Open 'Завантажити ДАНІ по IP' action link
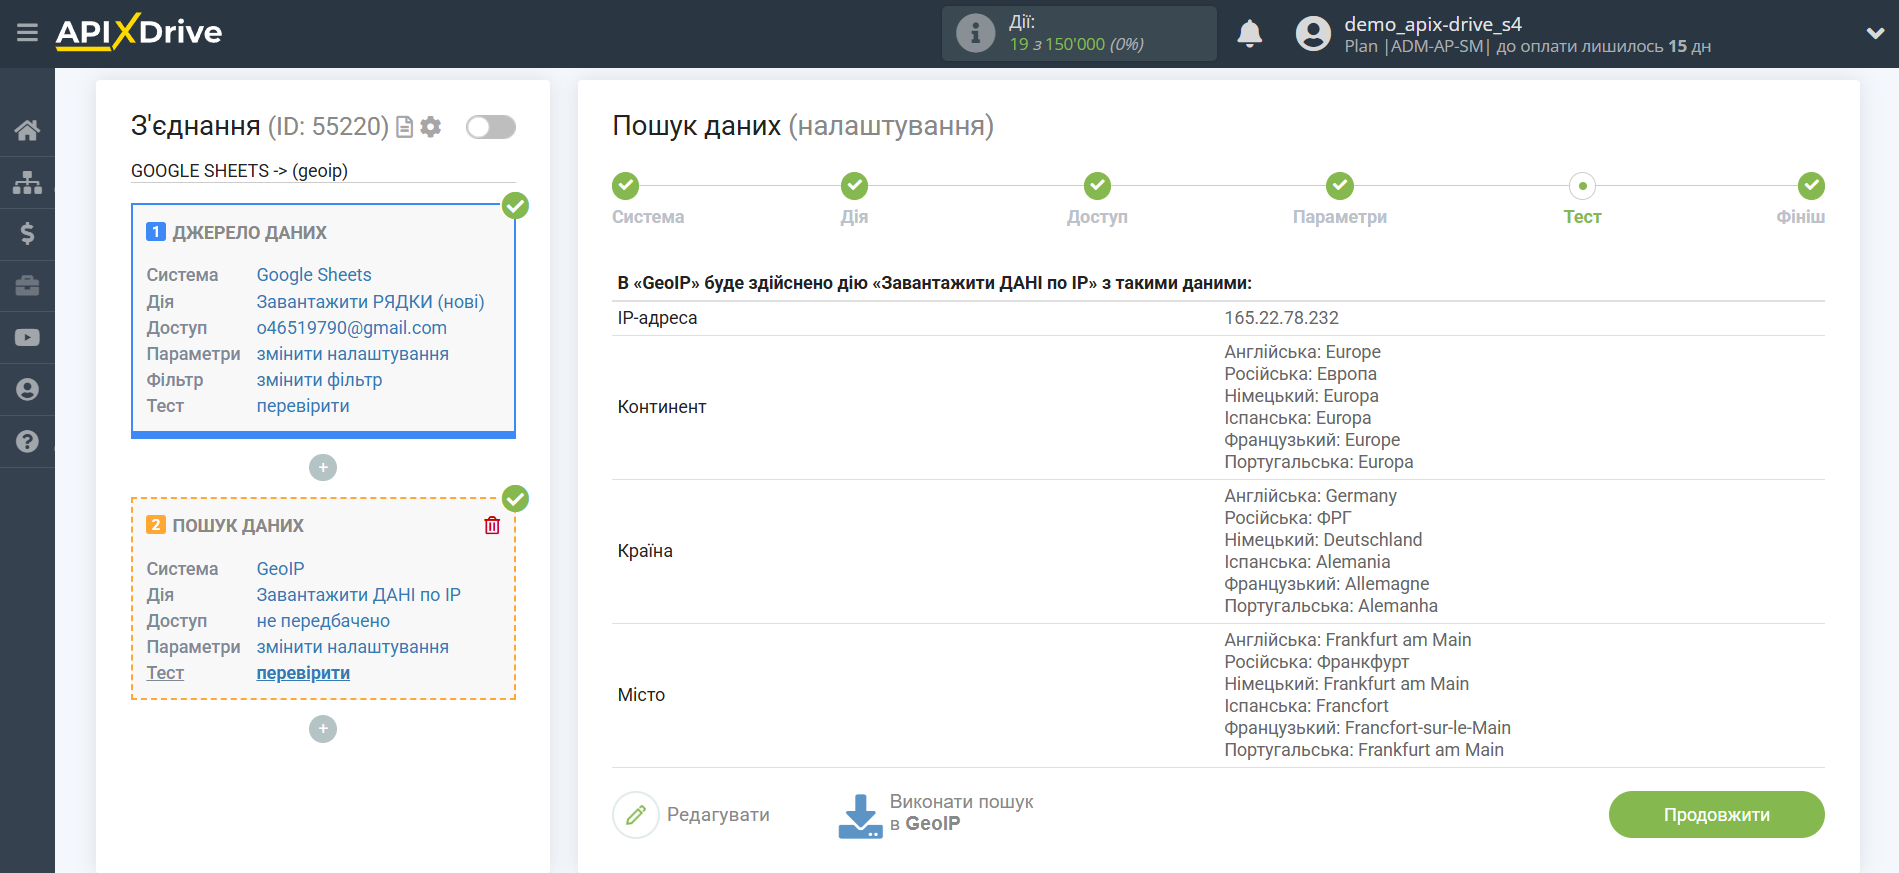The height and width of the screenshot is (873, 1899). [x=359, y=594]
